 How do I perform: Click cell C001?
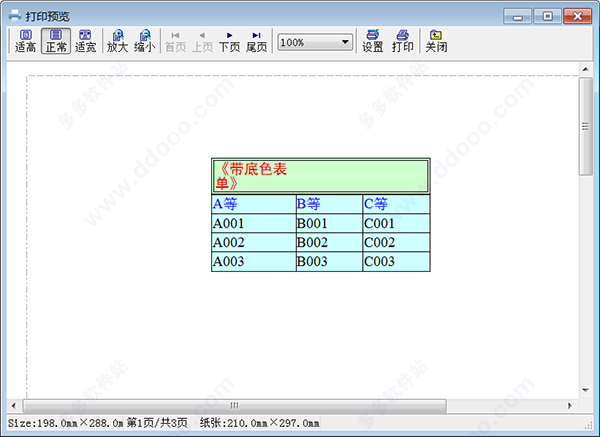[x=396, y=223]
